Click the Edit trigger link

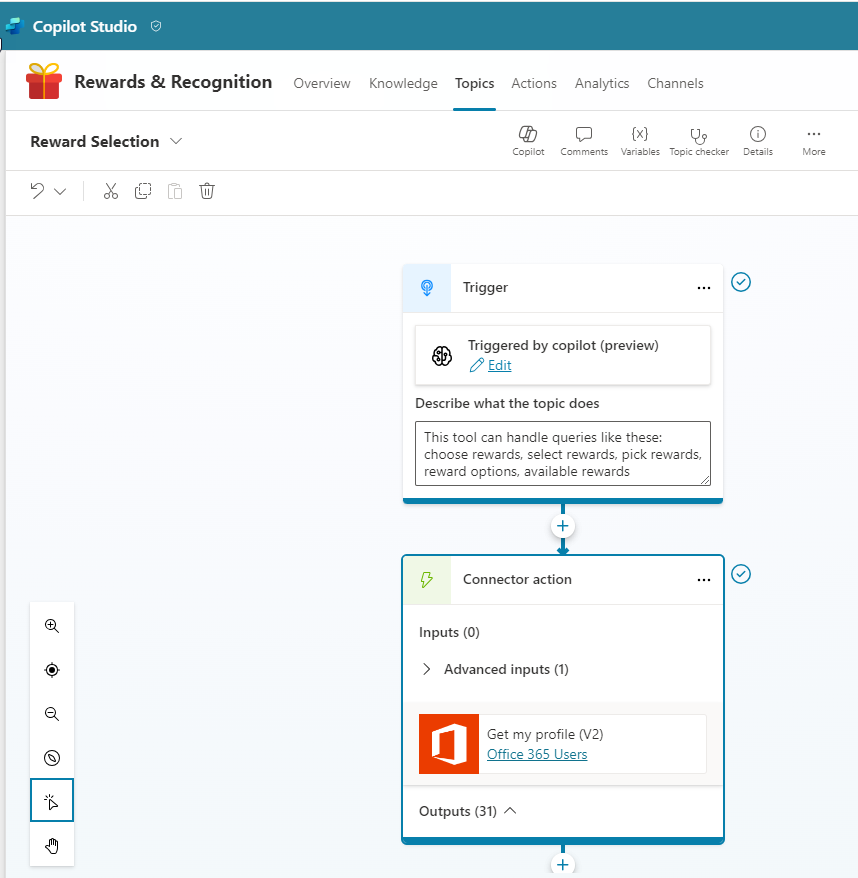(x=499, y=365)
